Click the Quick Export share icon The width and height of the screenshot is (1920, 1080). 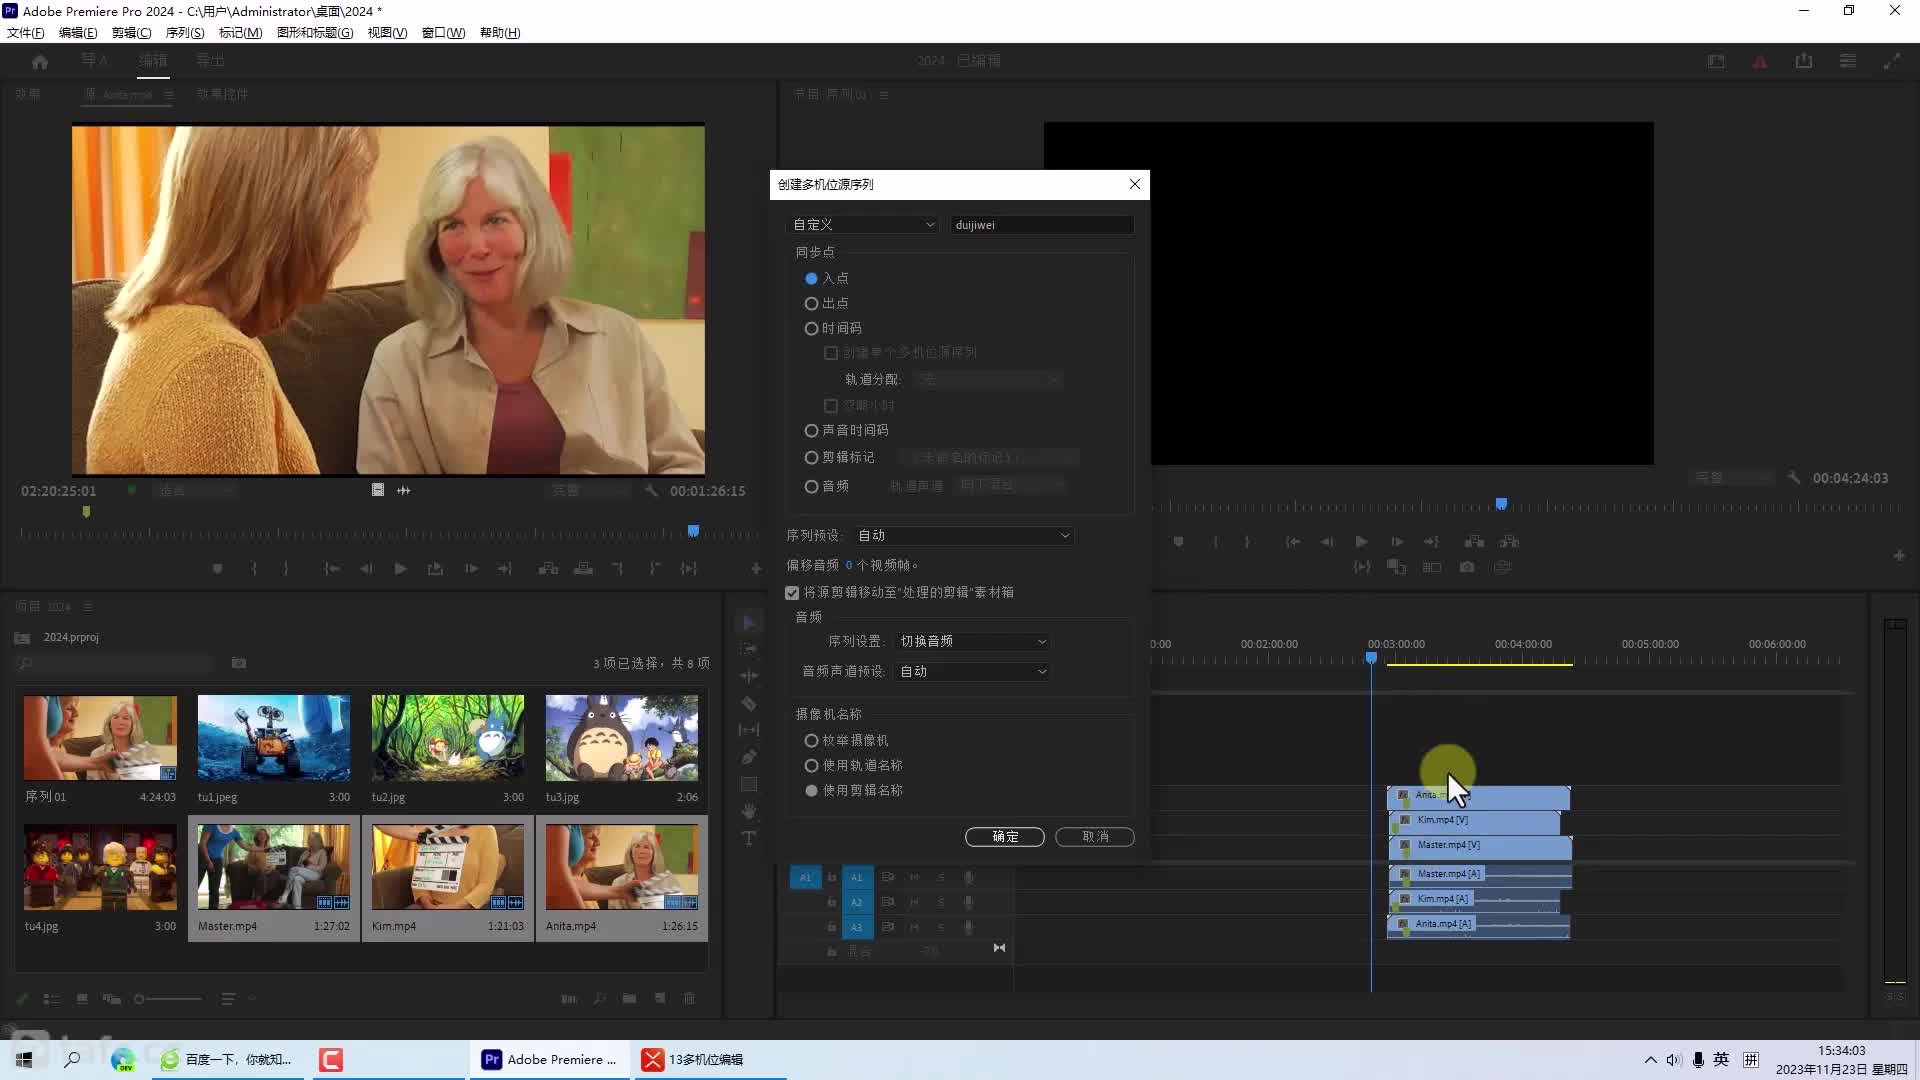pyautogui.click(x=1804, y=61)
